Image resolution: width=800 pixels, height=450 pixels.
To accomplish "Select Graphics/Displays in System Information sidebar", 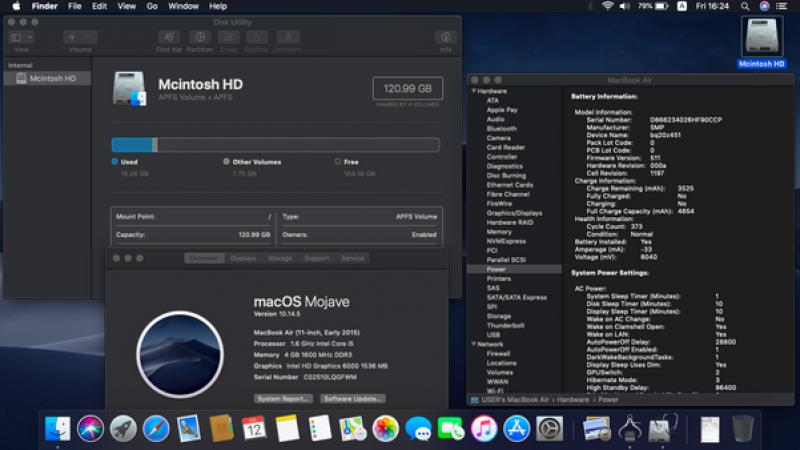I will (514, 213).
